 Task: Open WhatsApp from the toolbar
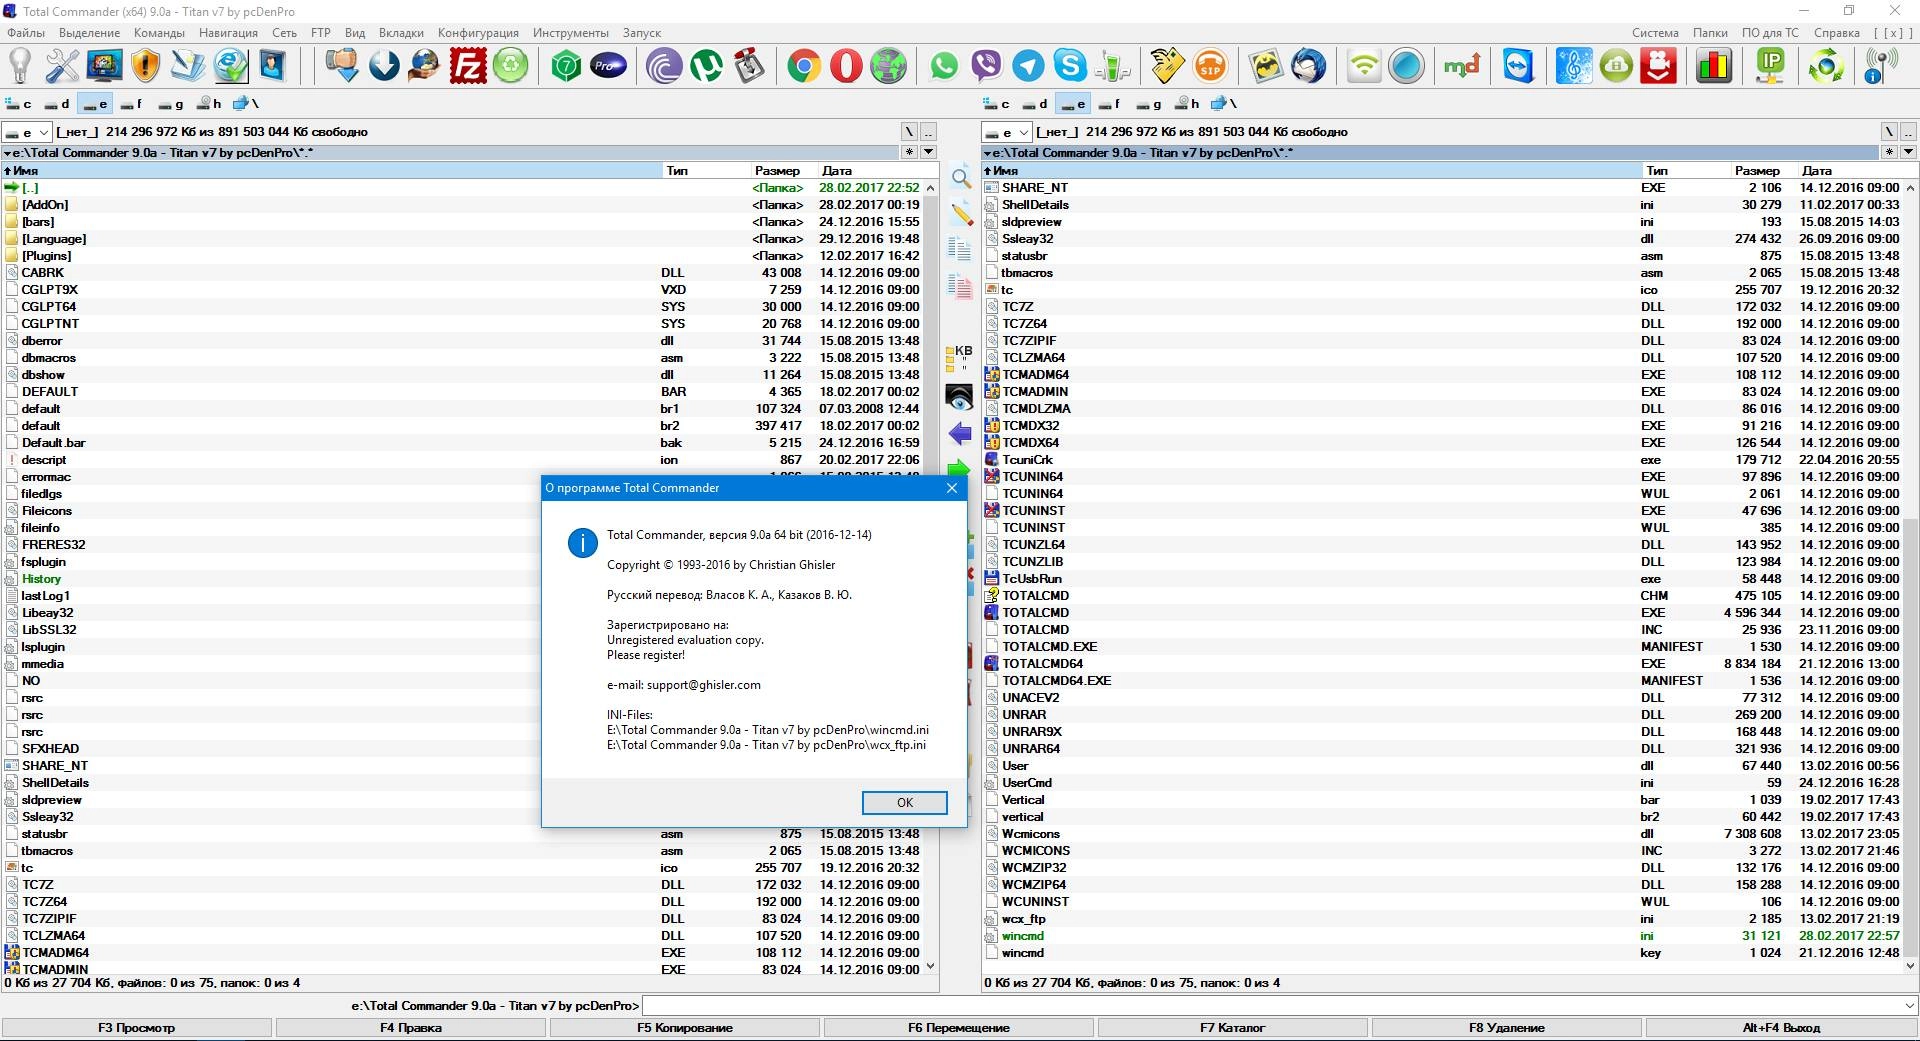944,67
